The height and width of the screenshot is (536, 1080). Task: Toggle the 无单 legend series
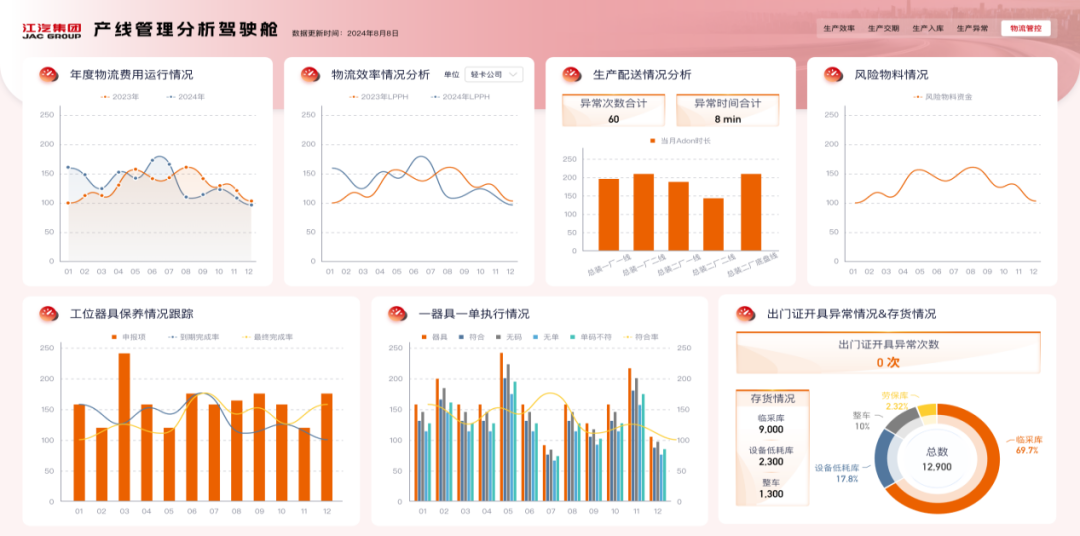(544, 337)
